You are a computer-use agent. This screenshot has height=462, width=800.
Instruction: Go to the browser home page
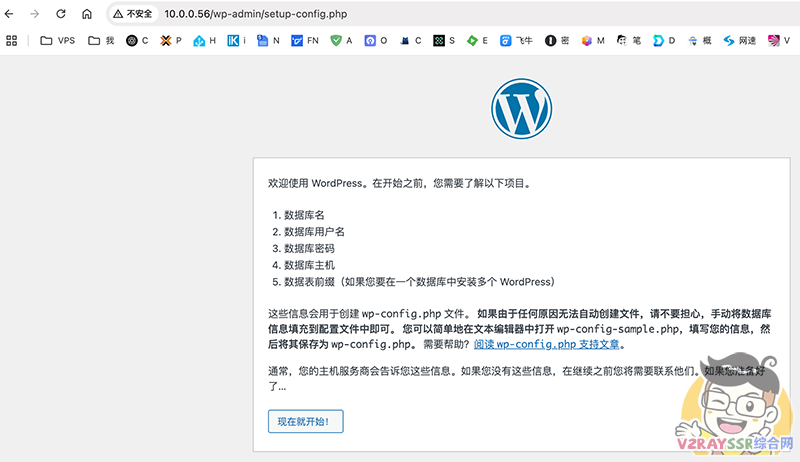click(87, 14)
